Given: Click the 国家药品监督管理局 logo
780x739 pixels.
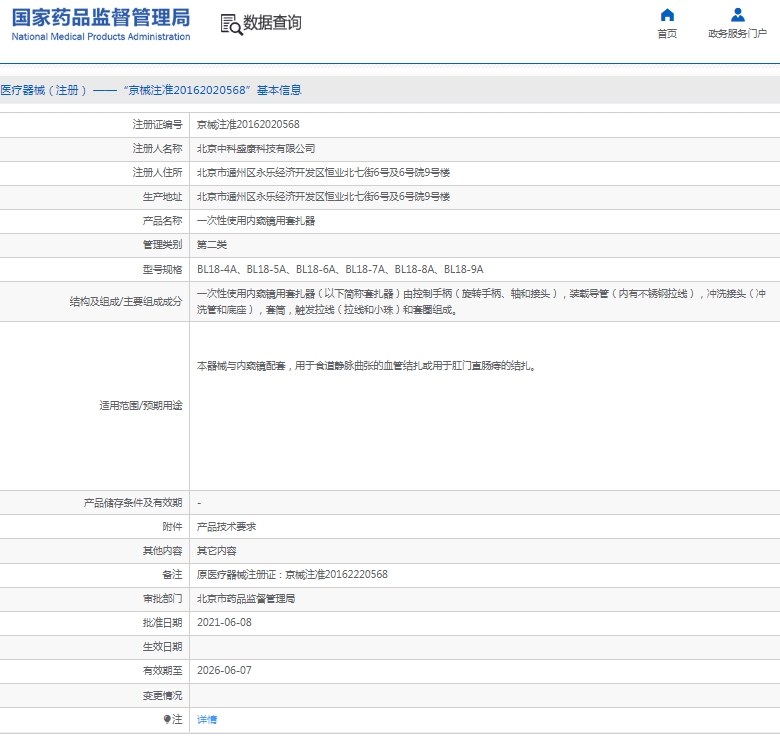Looking at the screenshot, I should (x=101, y=17).
